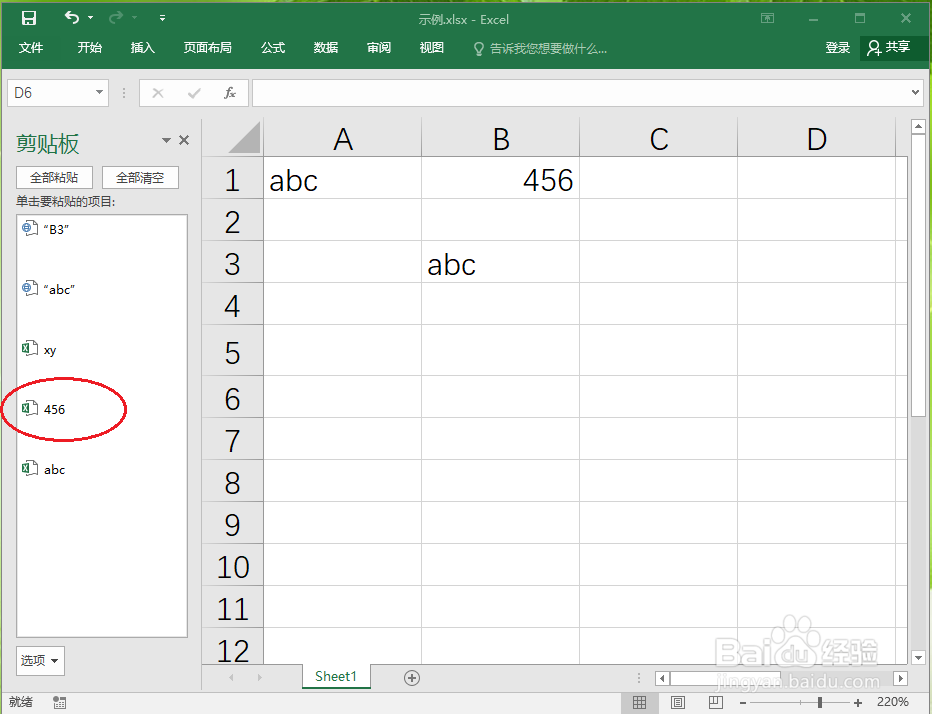Switch to the 公式 ribbon tab
932x714 pixels.
click(272, 47)
